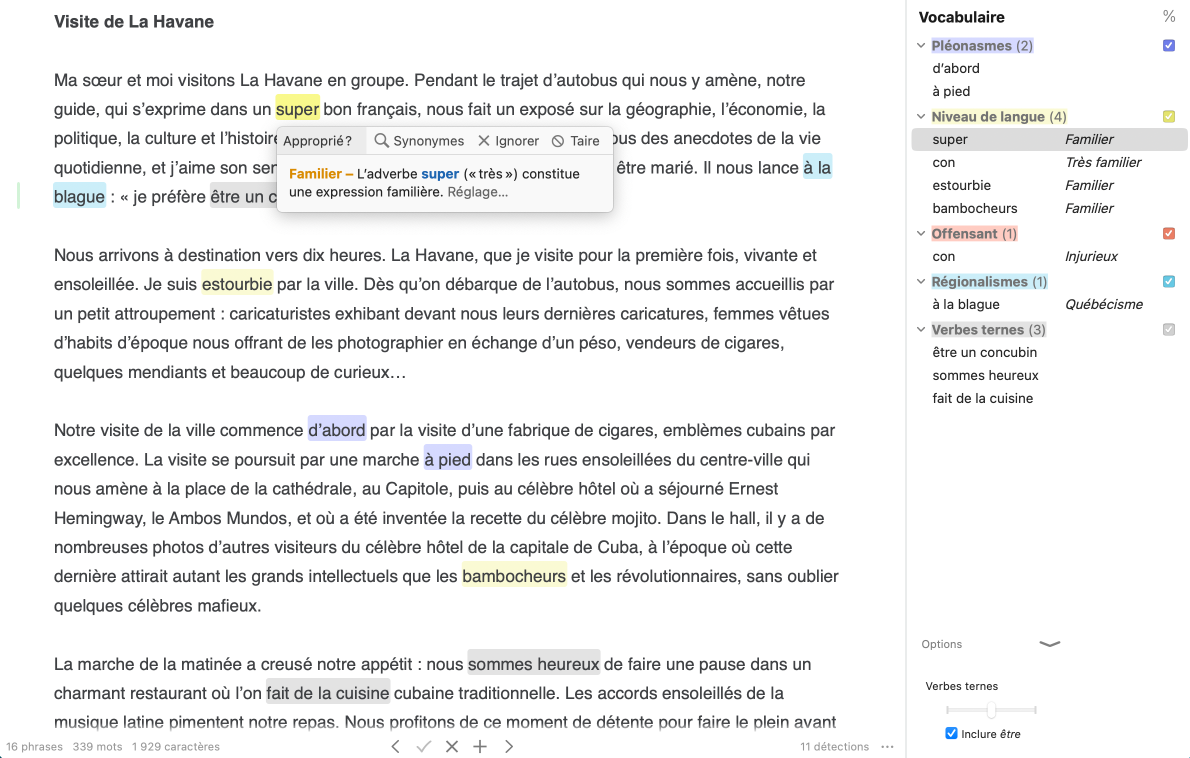Click highlighted à pied in text
1190x758 pixels.
click(x=448, y=459)
